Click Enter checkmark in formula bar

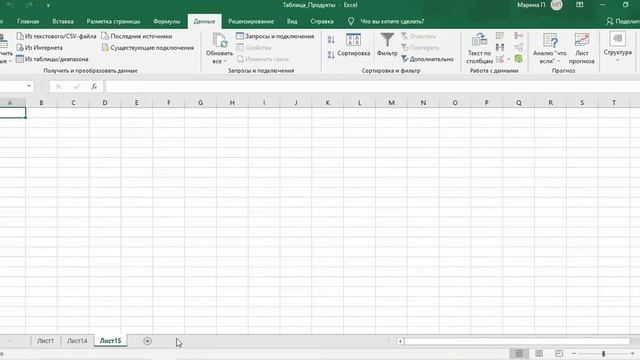click(x=76, y=87)
